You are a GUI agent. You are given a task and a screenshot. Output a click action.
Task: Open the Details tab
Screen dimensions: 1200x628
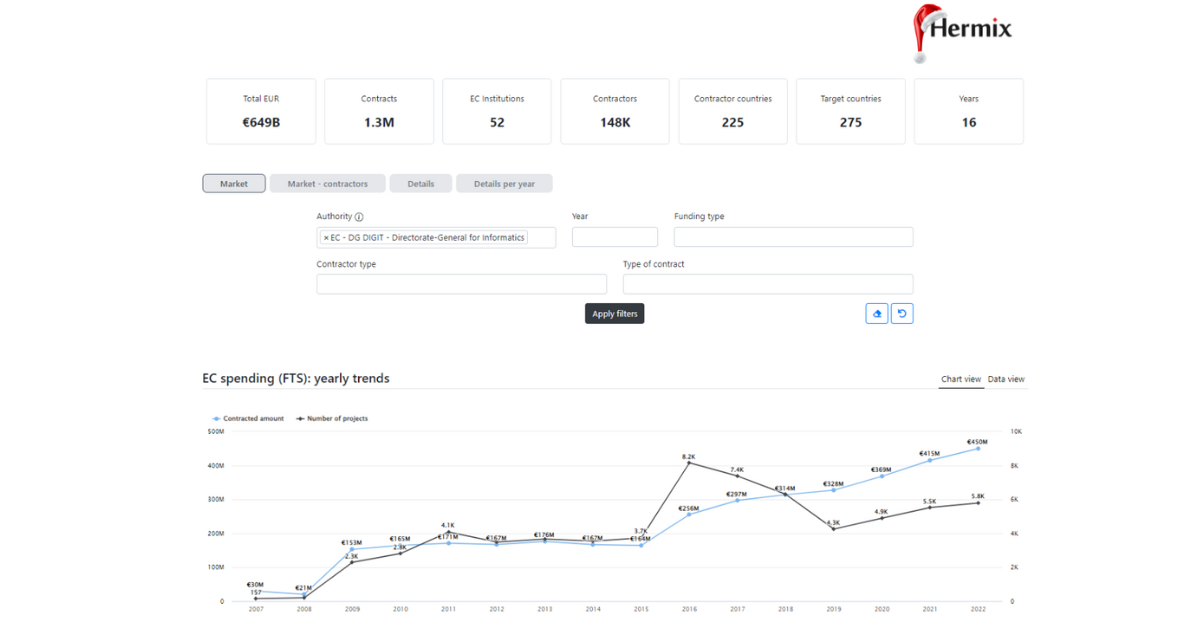420,184
